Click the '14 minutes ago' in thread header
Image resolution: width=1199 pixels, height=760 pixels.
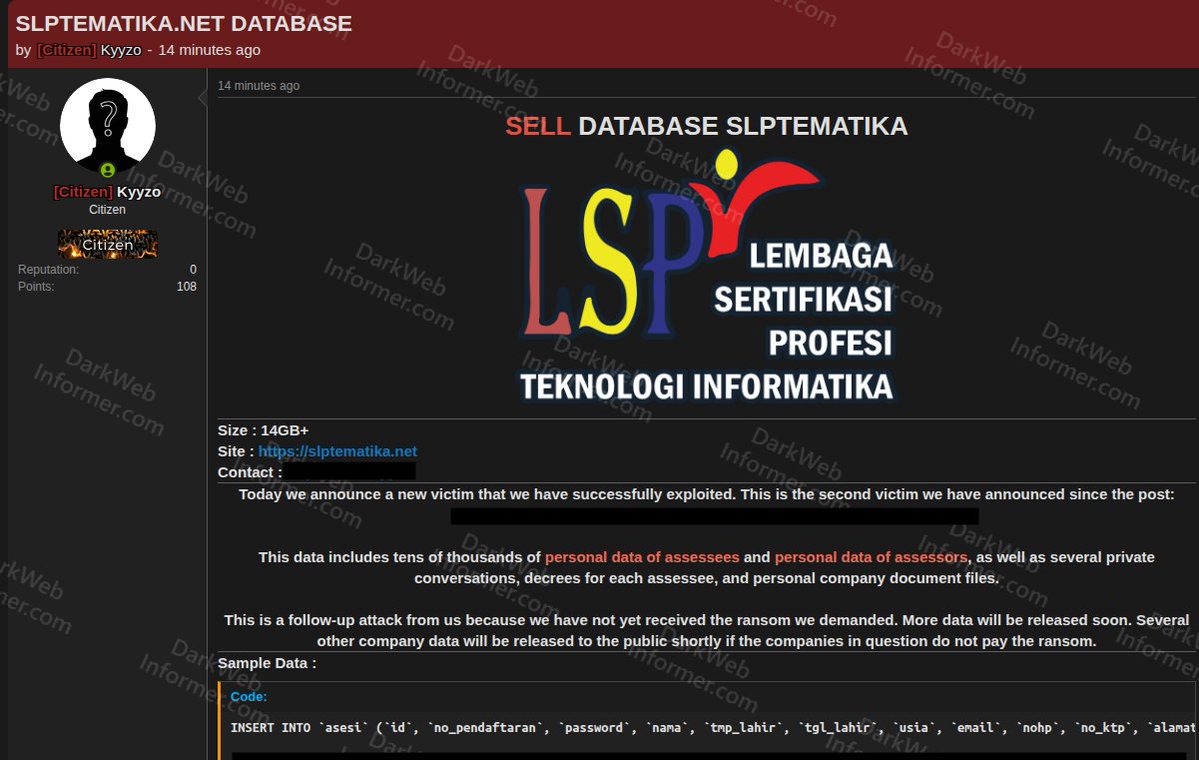click(209, 50)
